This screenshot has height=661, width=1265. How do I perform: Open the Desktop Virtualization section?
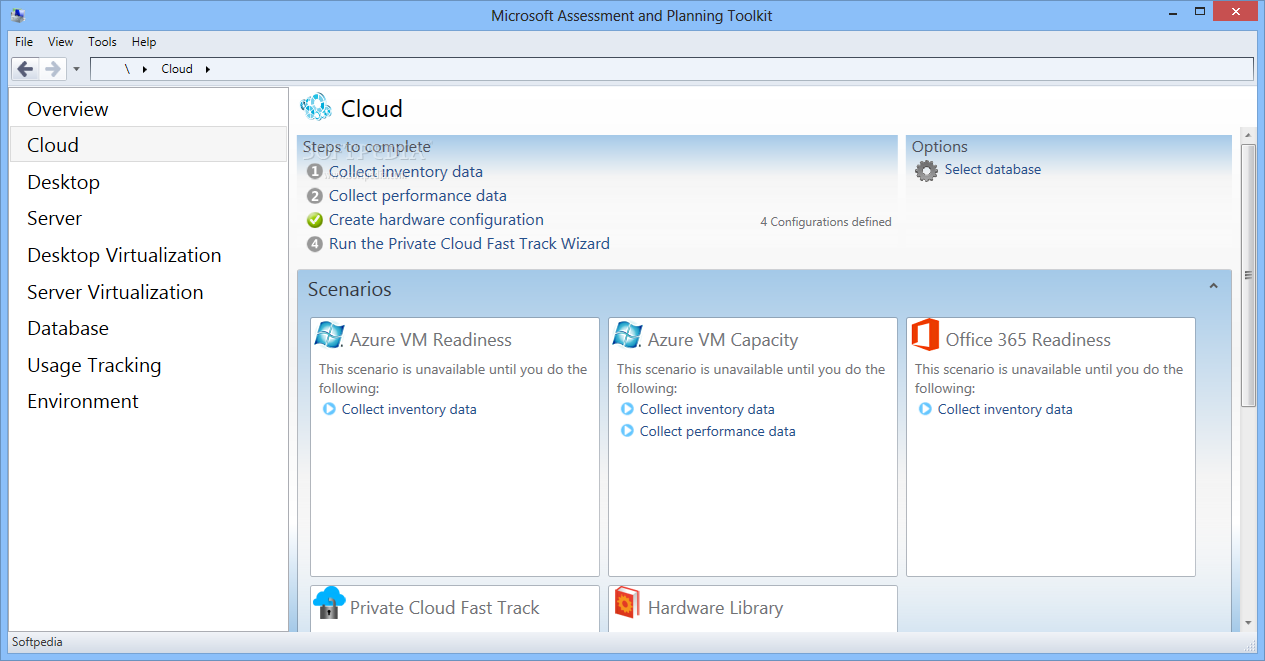[x=148, y=255]
